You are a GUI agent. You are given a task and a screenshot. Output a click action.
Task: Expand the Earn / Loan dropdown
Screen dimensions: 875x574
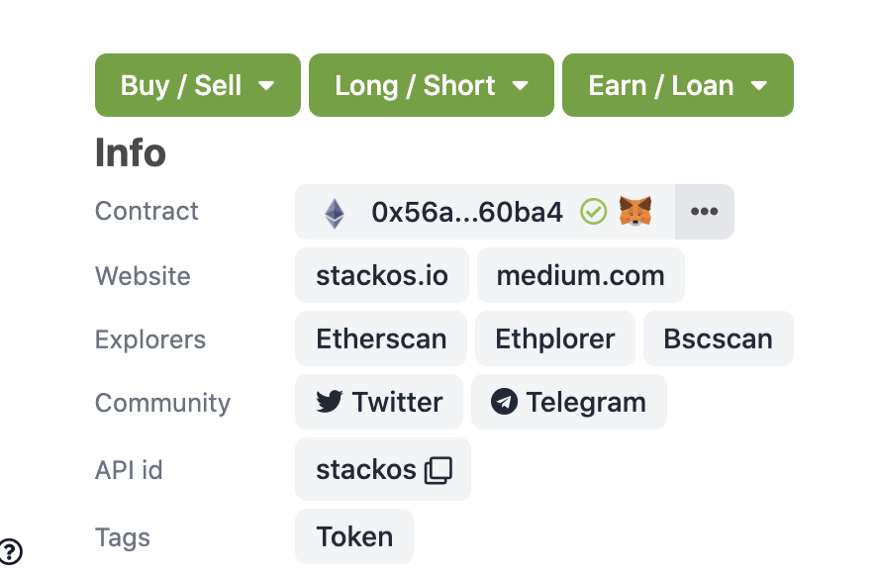(x=677, y=85)
